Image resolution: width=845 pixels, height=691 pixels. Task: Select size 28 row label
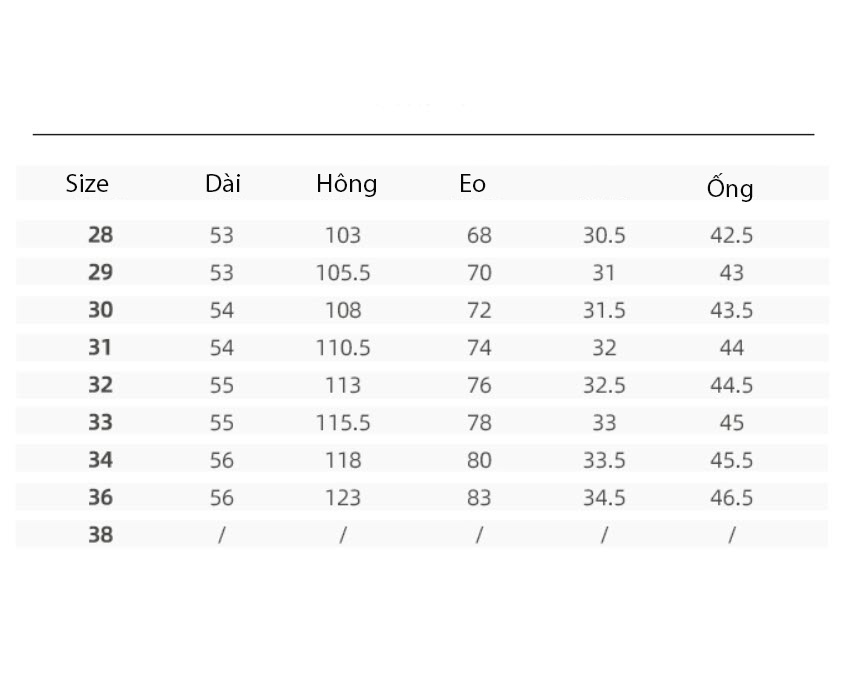pyautogui.click(x=101, y=235)
